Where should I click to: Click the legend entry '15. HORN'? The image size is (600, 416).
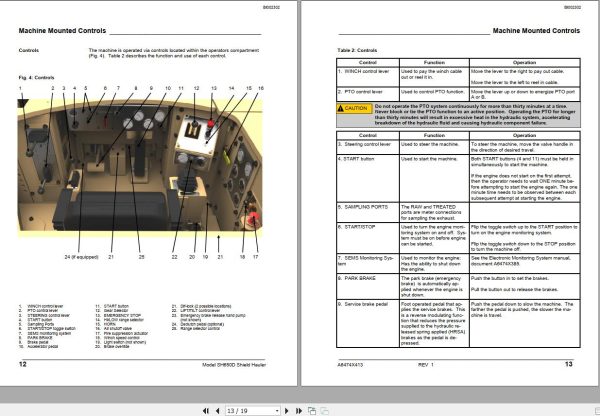[105, 324]
